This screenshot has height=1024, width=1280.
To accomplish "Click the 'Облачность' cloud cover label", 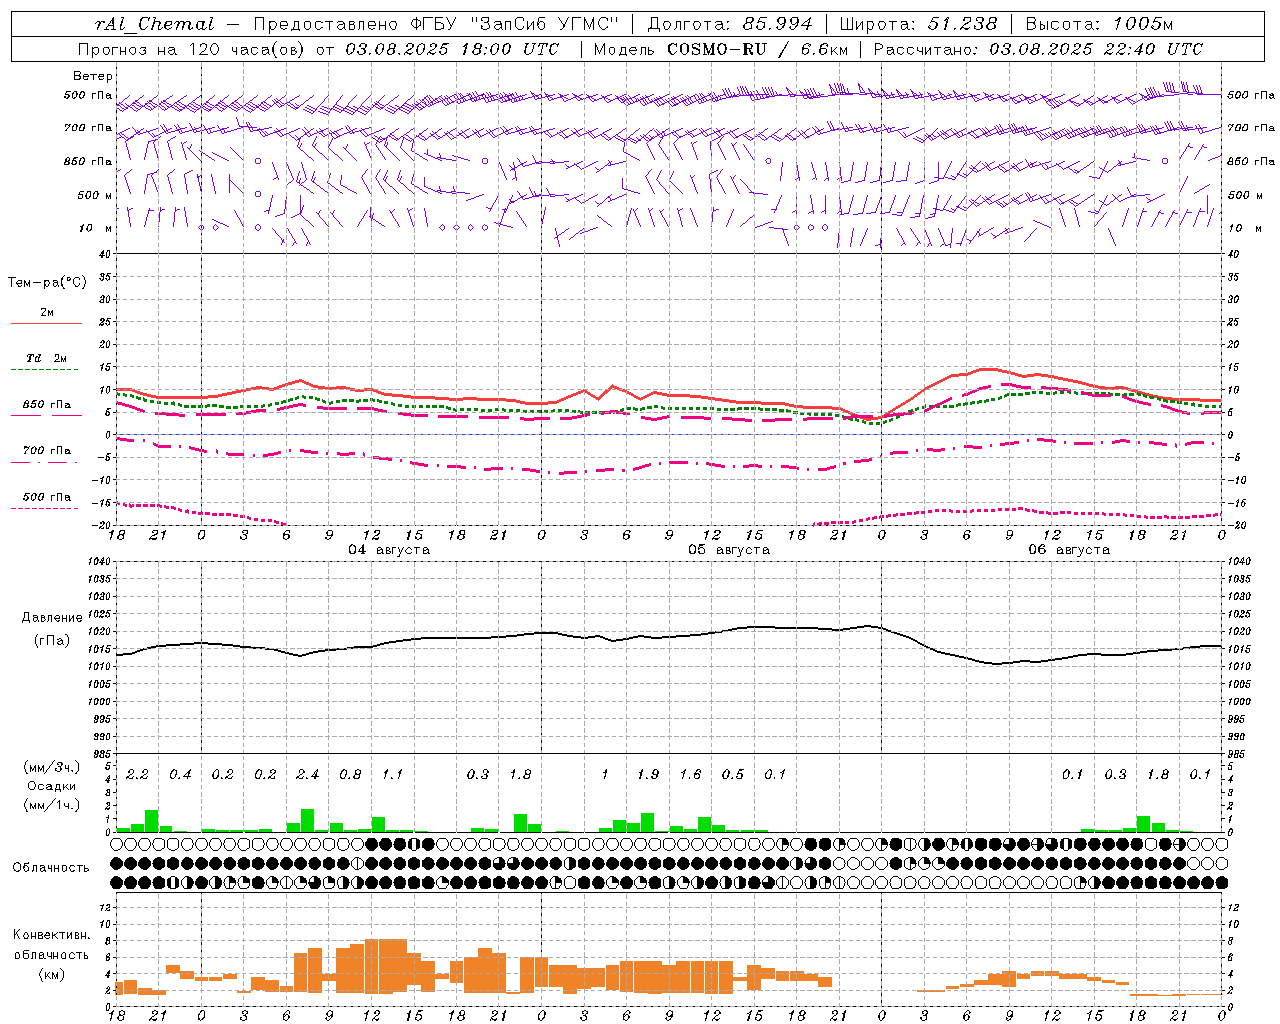I will [x=51, y=867].
